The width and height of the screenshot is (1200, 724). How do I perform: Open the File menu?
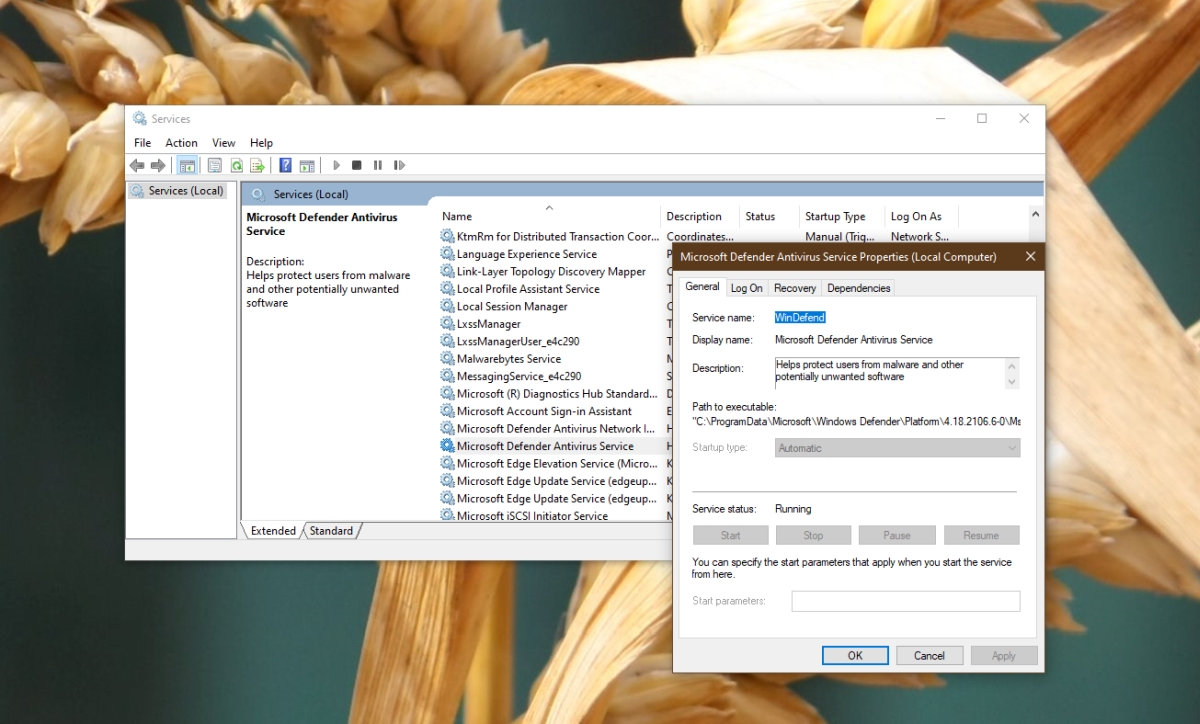coord(142,143)
